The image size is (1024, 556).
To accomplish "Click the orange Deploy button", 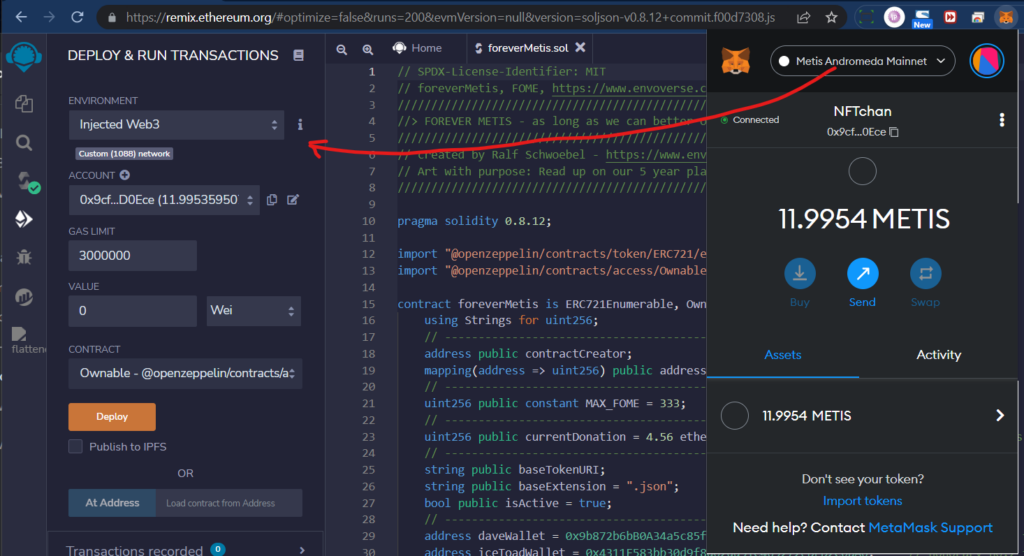I will coord(112,417).
